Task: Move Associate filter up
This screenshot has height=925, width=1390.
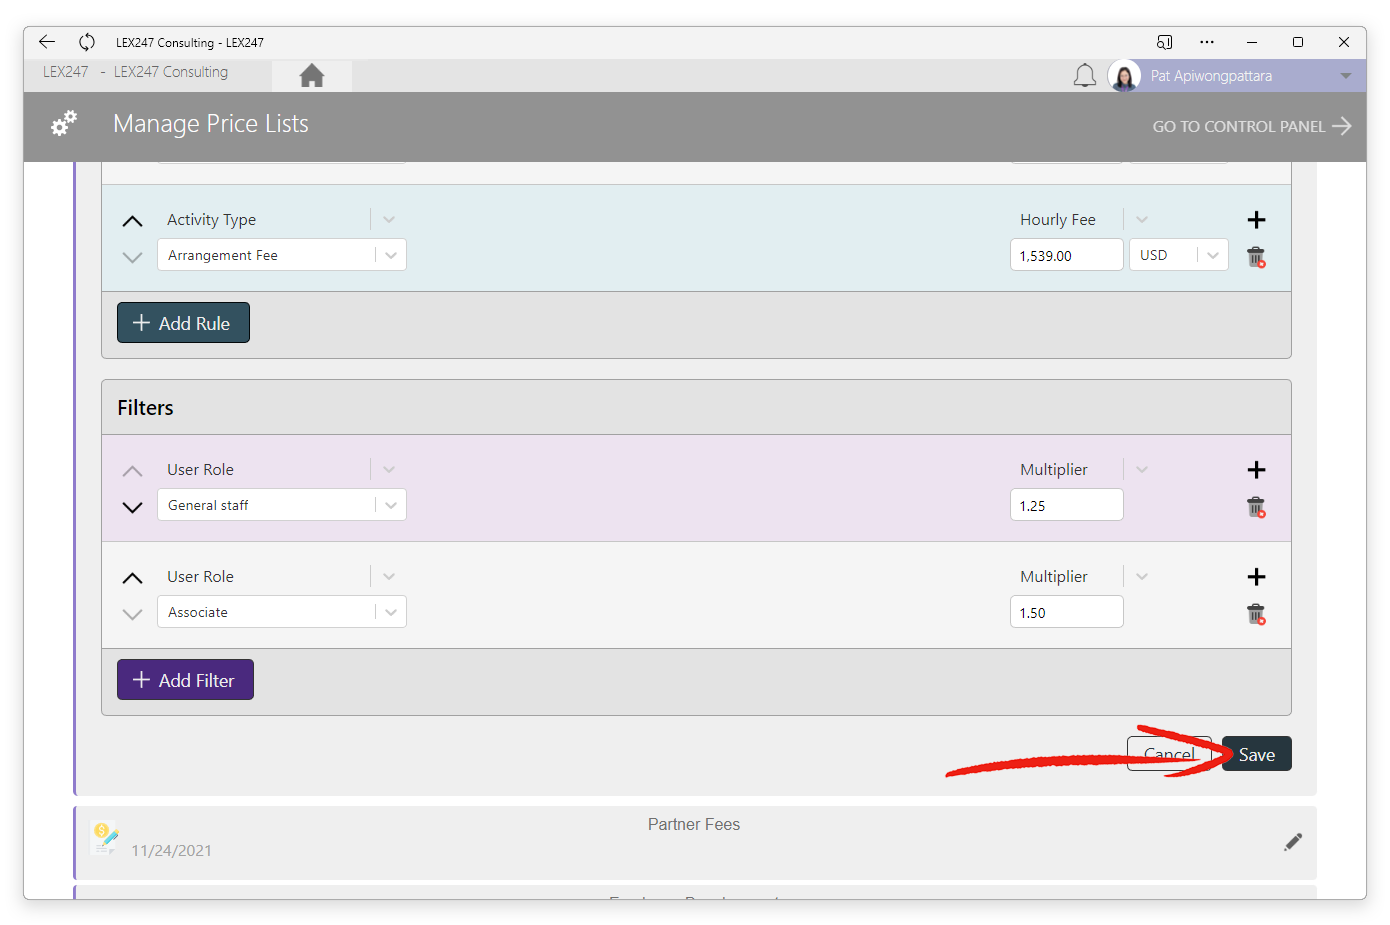Action: click(132, 578)
